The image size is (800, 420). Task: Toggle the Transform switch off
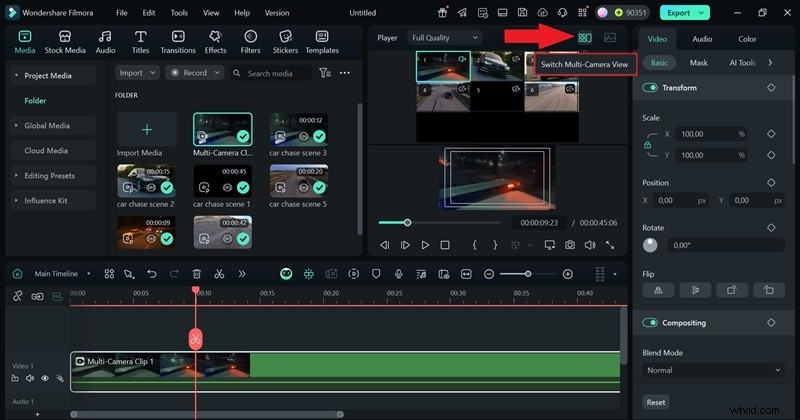pos(650,88)
